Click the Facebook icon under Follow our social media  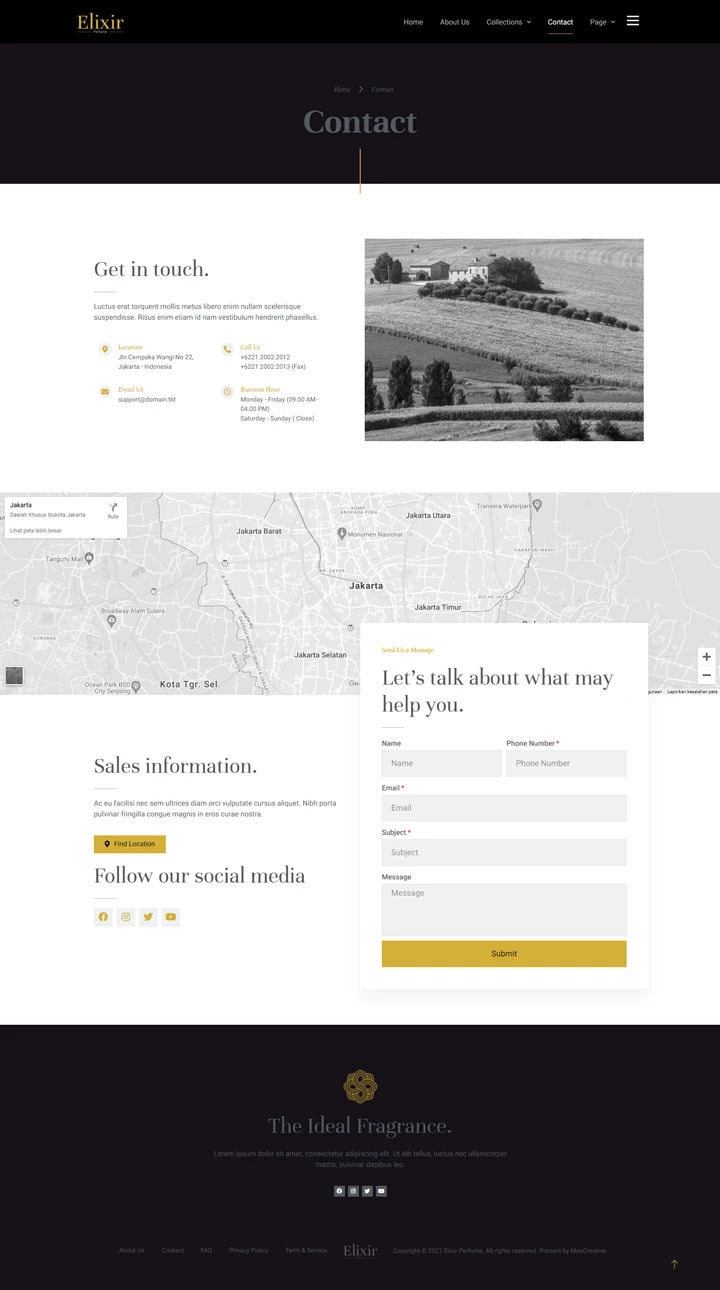point(103,917)
